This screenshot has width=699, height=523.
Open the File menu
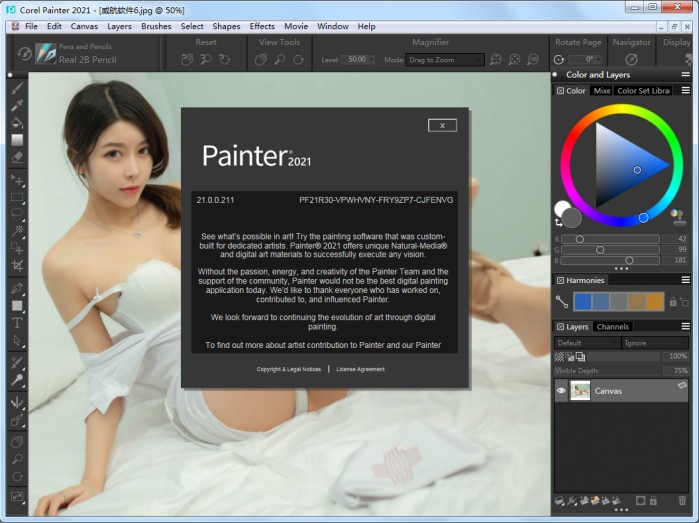(x=31, y=26)
